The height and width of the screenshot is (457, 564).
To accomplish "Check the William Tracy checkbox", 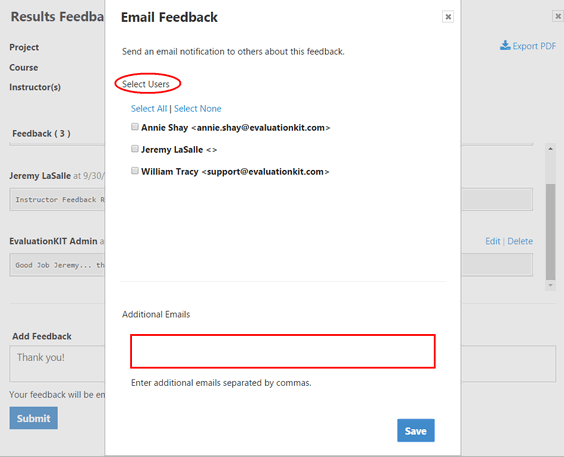I will (x=135, y=170).
